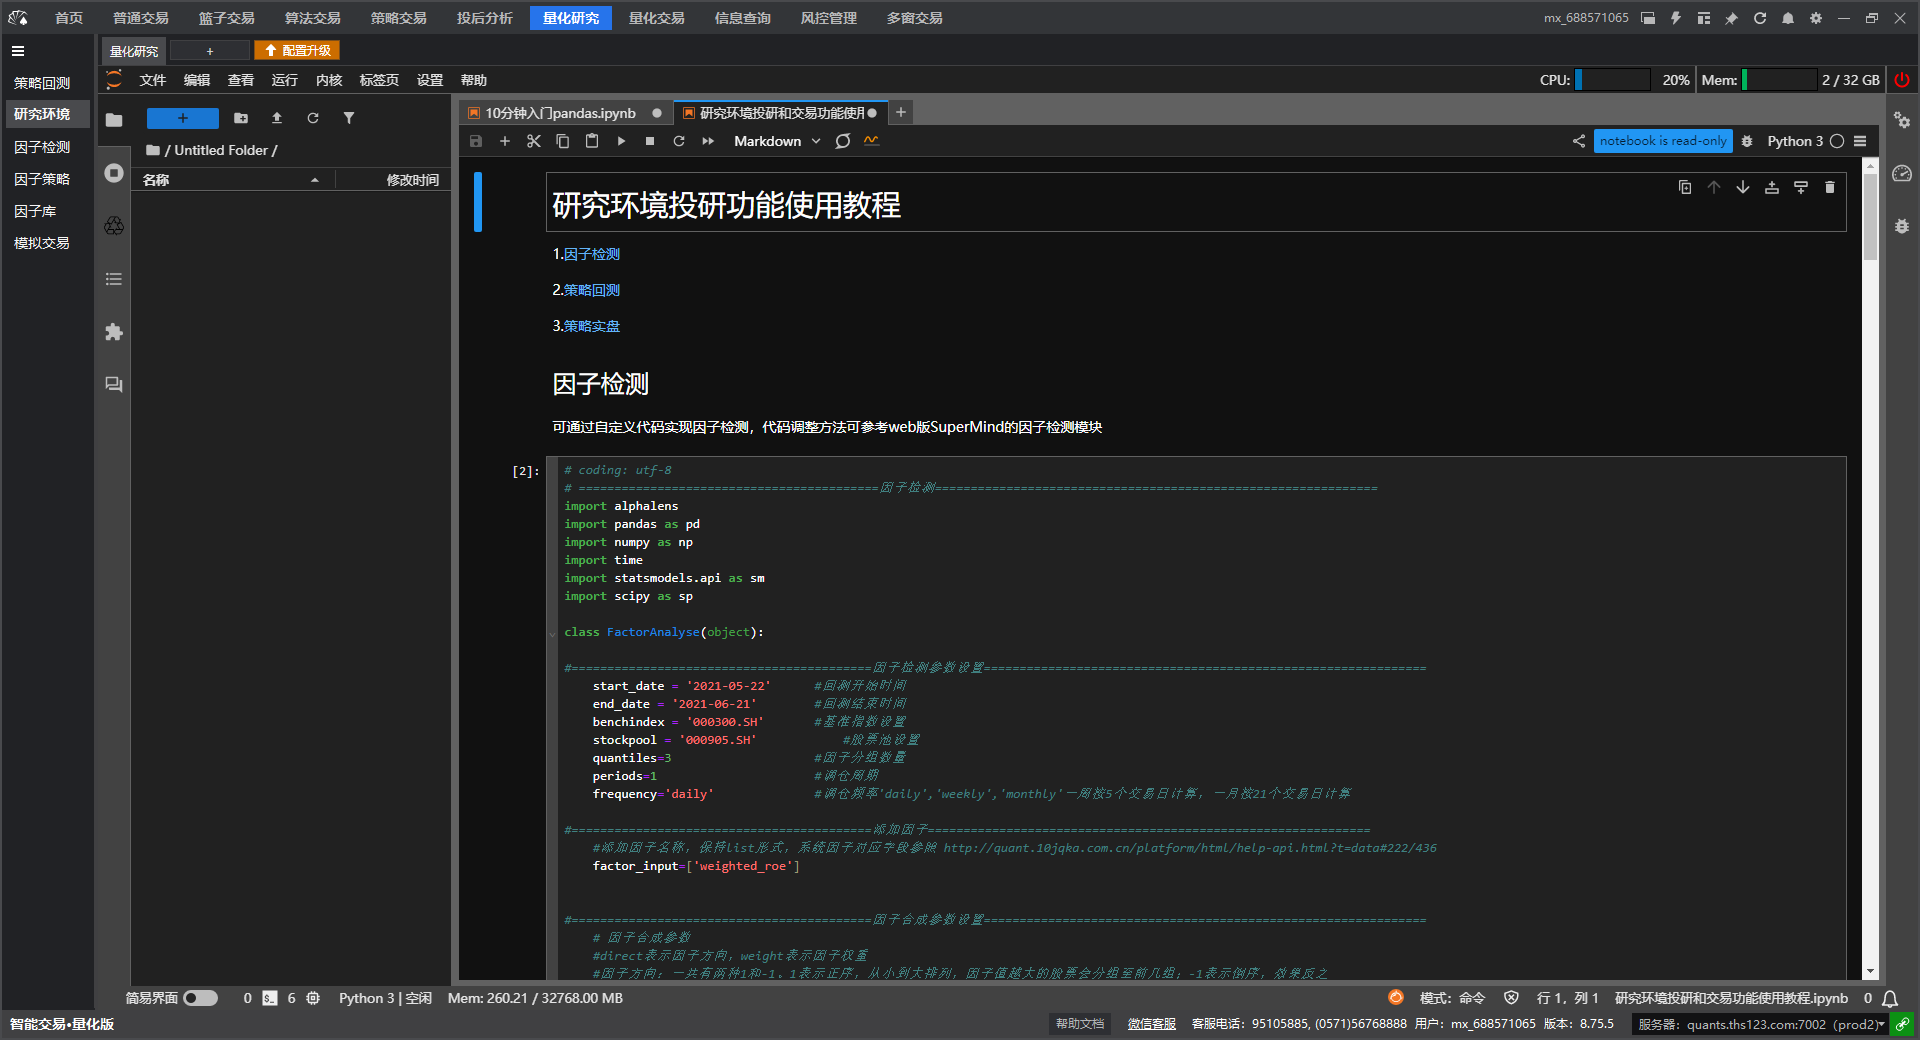The width and height of the screenshot is (1920, 1040).
Task: Switch to the 10分钟入门pandas.ipynb tab
Action: point(560,113)
